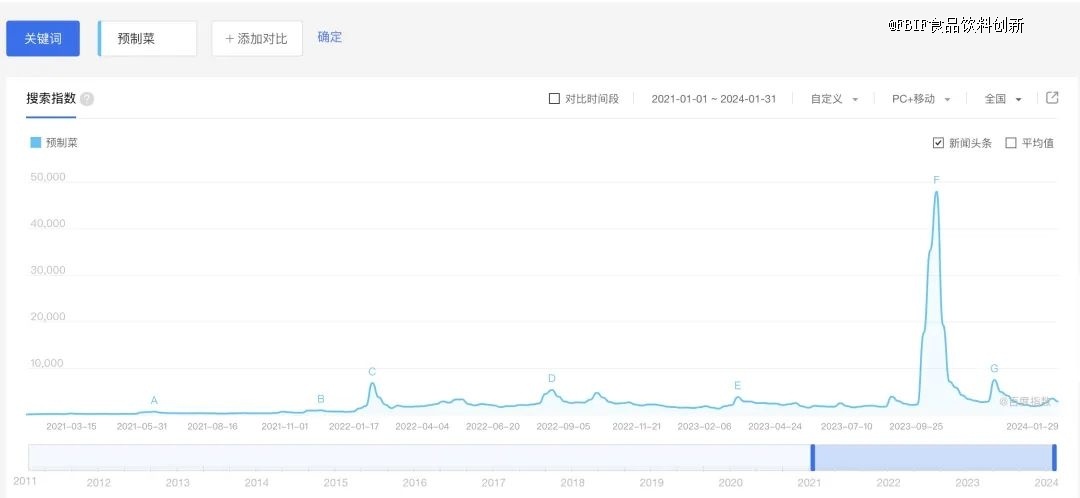This screenshot has width=1080, height=498.
Task: Click the right handle of the time range slider
Action: (1055, 458)
